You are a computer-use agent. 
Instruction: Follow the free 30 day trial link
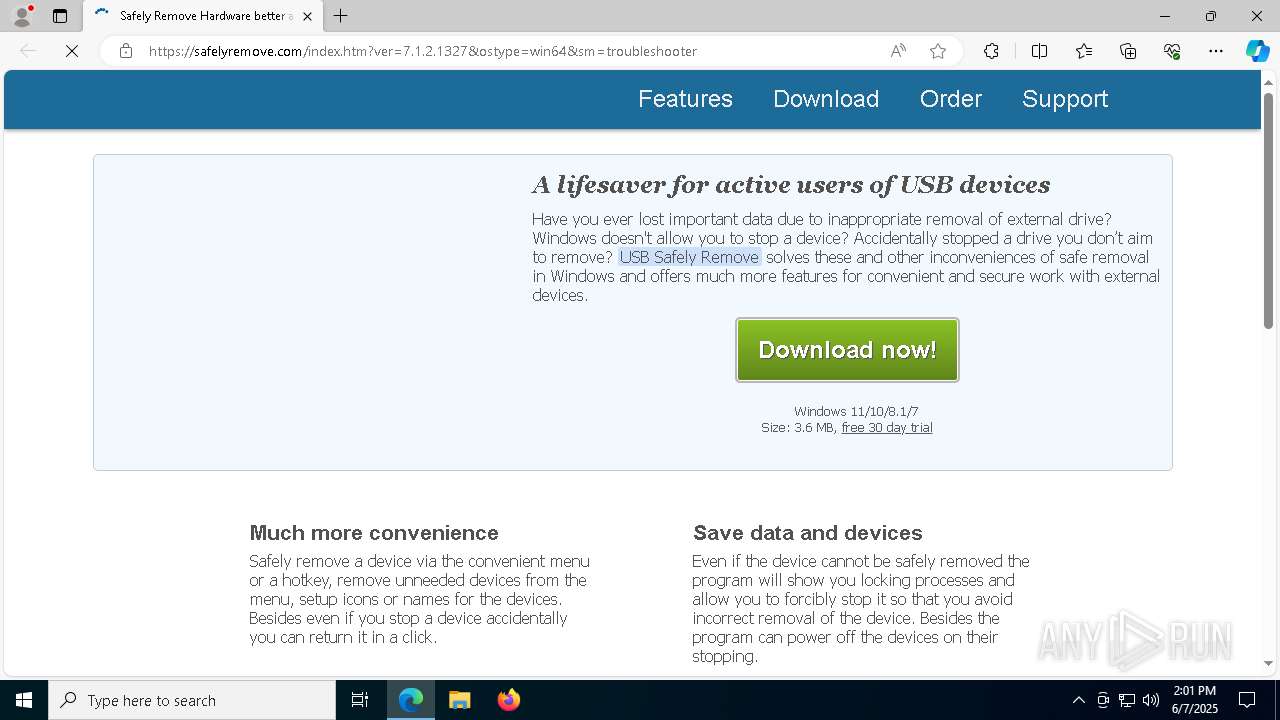pos(887,428)
